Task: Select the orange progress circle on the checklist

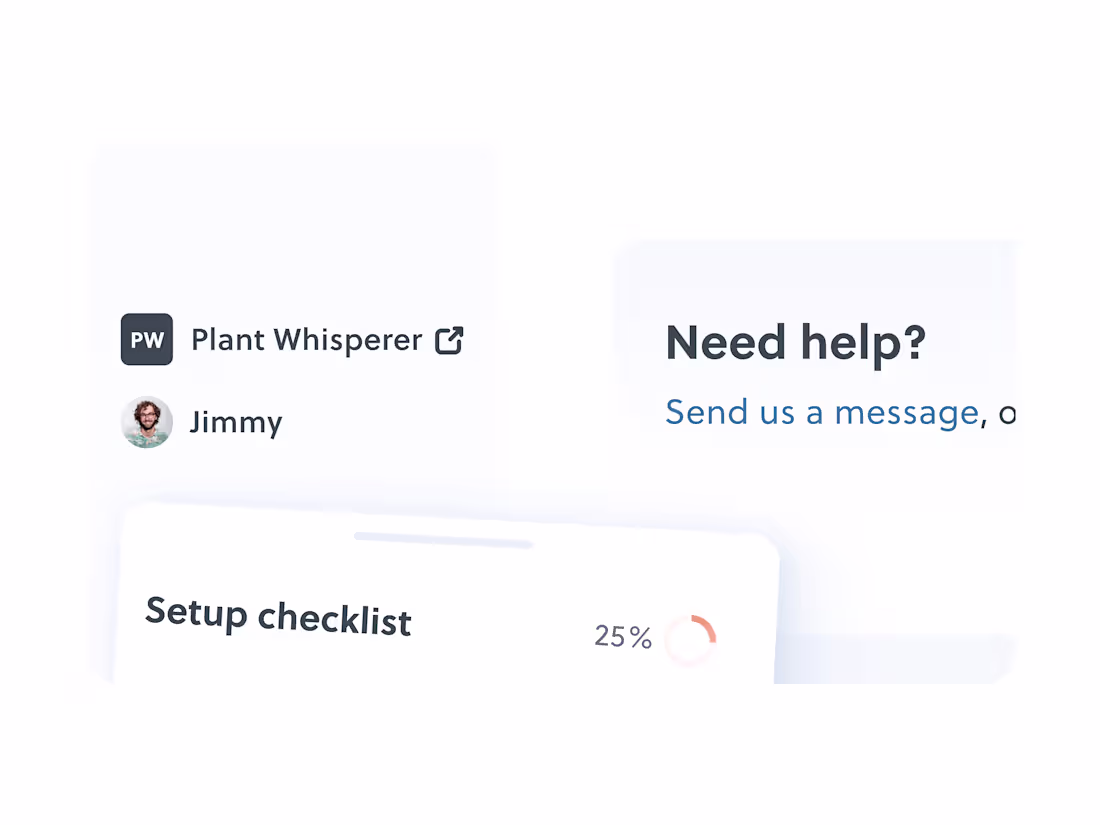Action: (690, 638)
